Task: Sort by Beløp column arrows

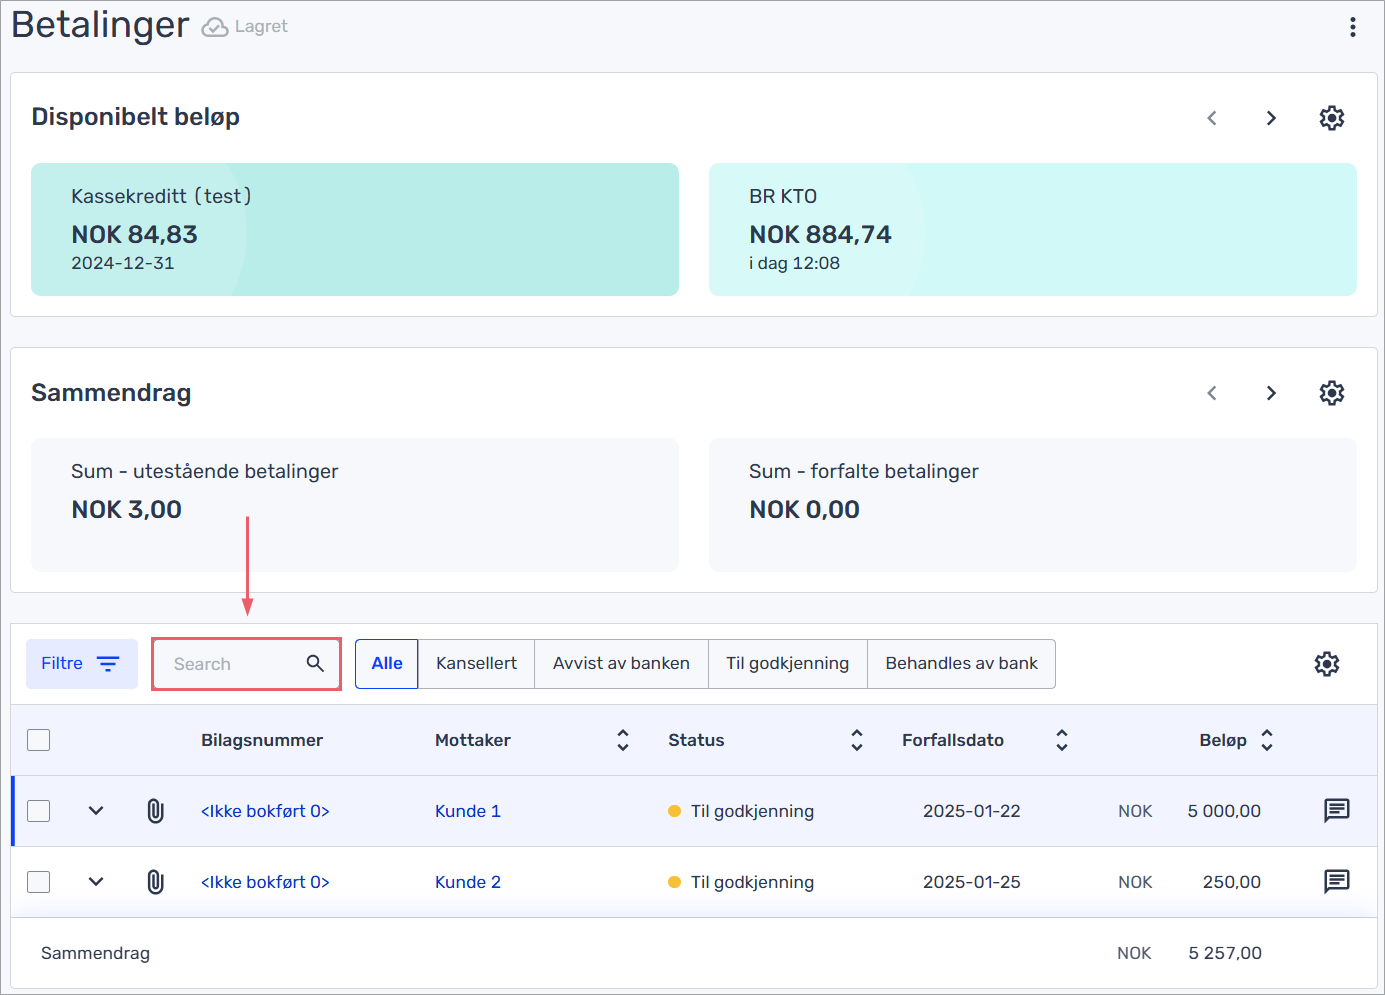Action: [x=1267, y=740]
